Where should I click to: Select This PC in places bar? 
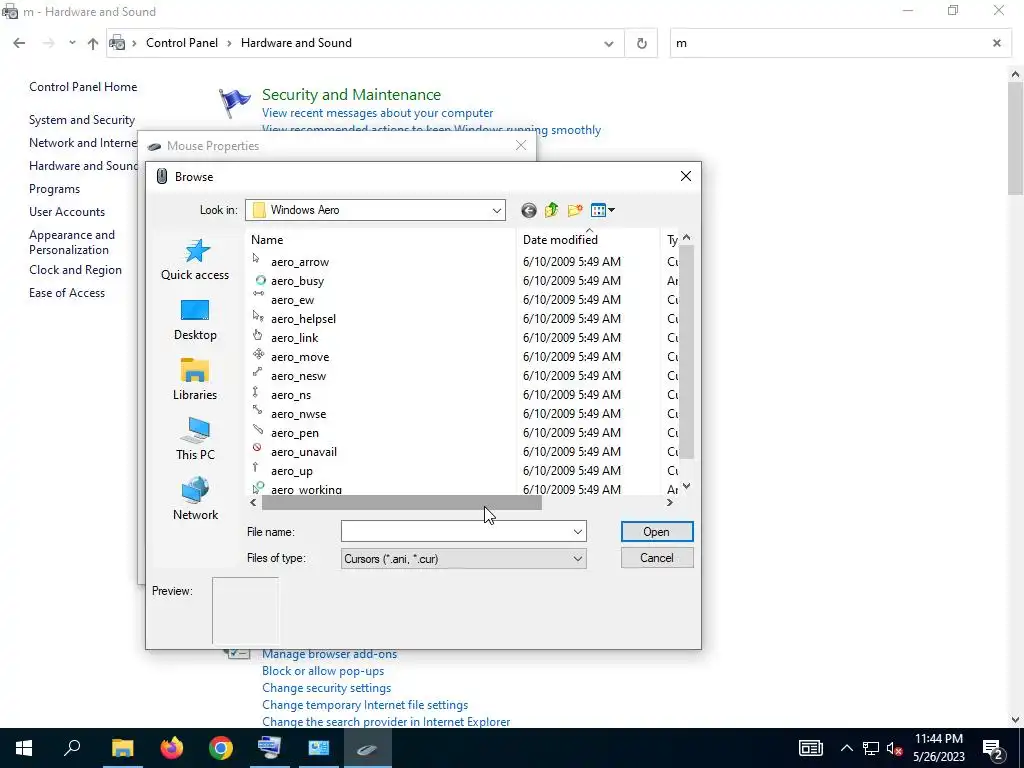tap(195, 439)
